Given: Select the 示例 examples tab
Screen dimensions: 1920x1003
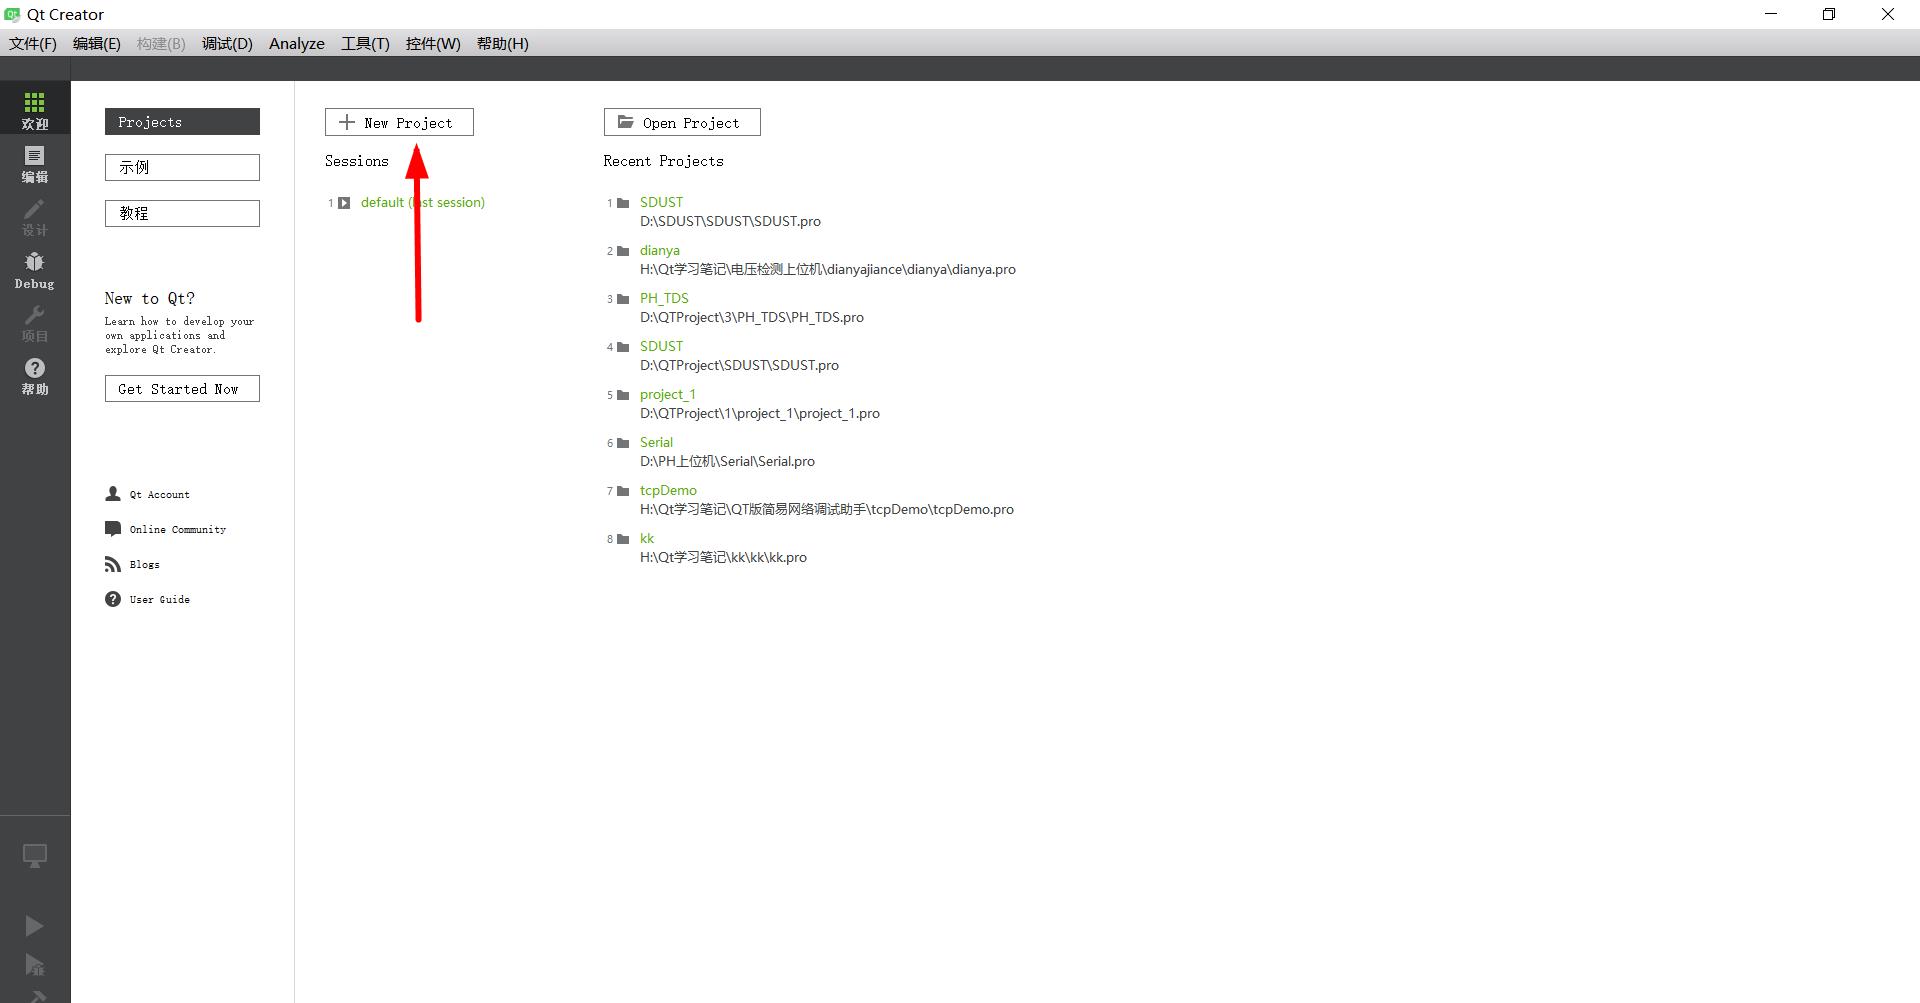Looking at the screenshot, I should click(182, 167).
